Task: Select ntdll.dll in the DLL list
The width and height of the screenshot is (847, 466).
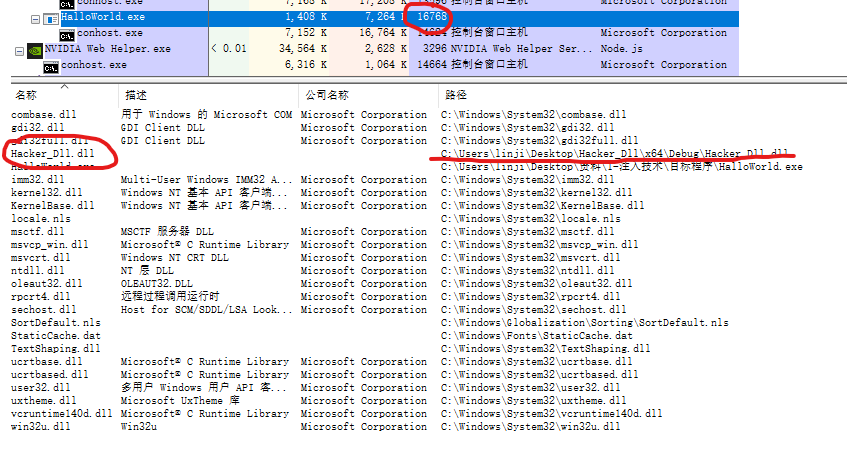Action: pos(38,270)
